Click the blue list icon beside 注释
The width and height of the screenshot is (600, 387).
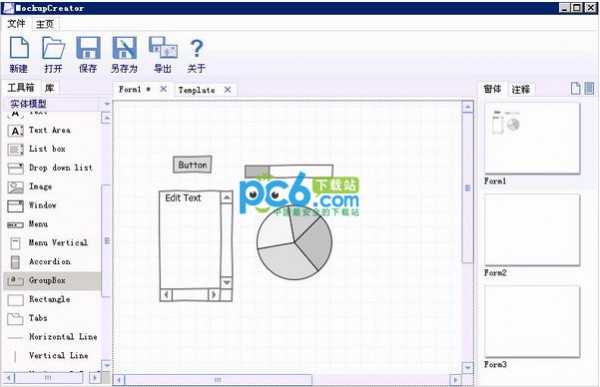pyautogui.click(x=589, y=88)
